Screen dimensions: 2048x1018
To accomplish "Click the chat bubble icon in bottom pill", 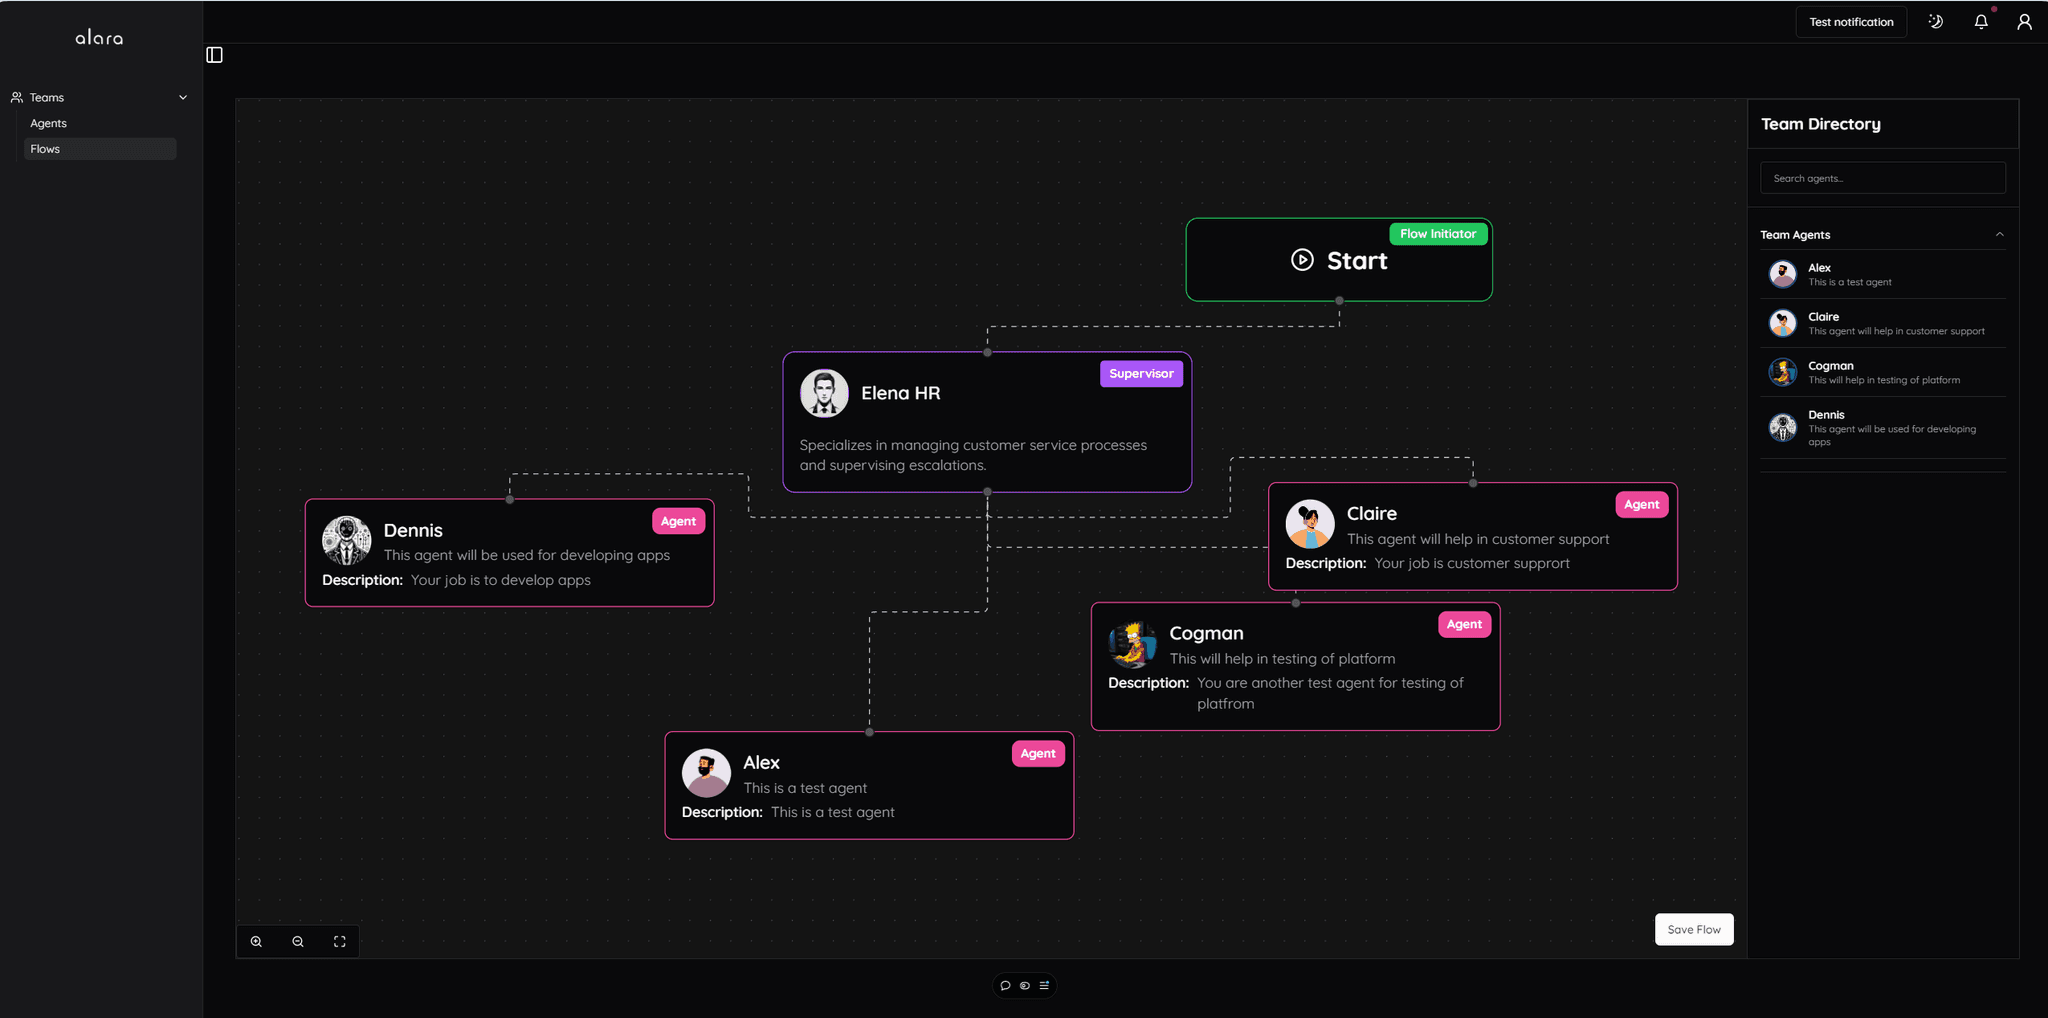I will coord(1005,986).
